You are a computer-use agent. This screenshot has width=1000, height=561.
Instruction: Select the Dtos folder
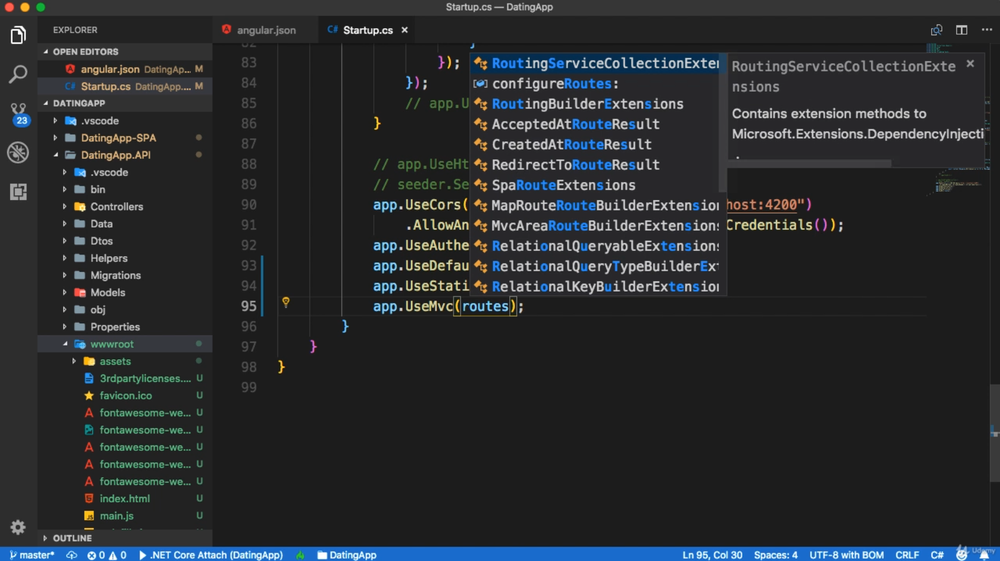coord(125,241)
